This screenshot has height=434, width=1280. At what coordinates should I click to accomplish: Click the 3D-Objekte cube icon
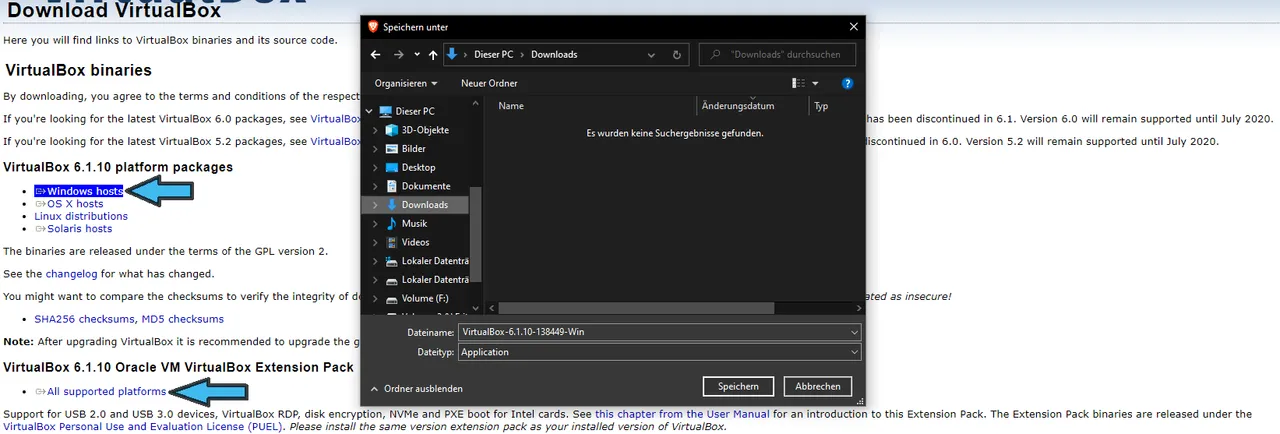[391, 130]
